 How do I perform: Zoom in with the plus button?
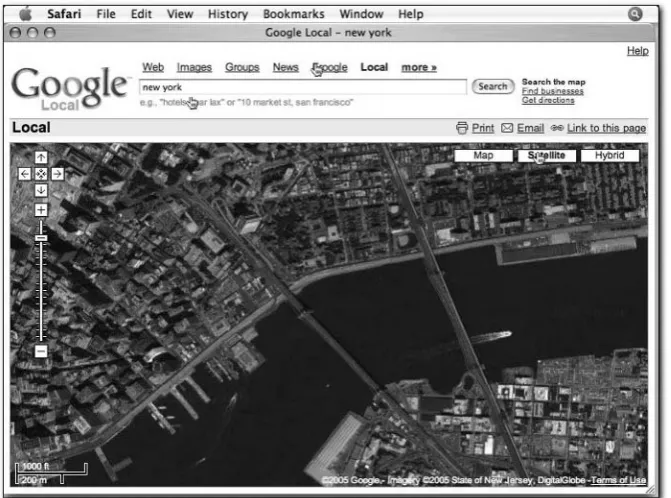pos(41,210)
